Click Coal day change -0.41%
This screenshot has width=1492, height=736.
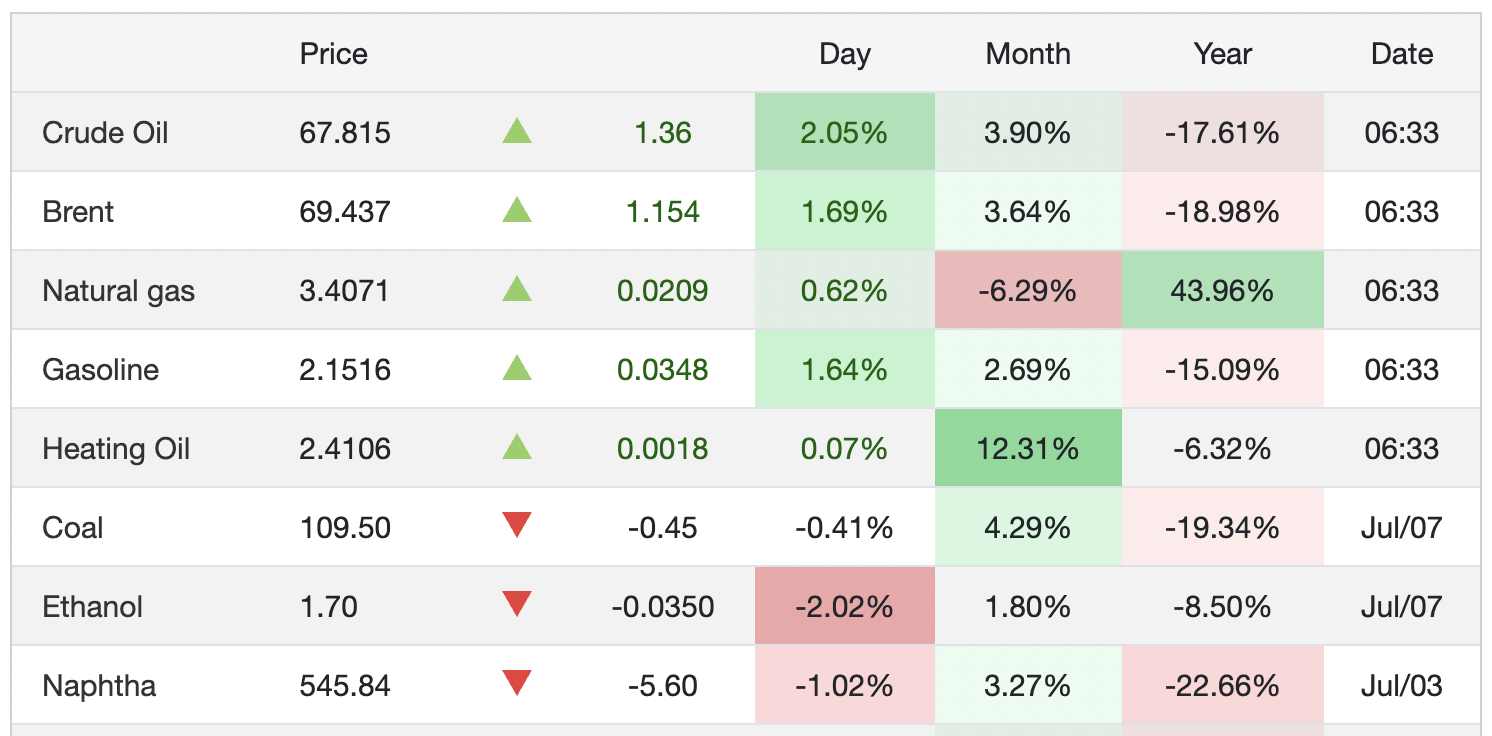pos(845,527)
